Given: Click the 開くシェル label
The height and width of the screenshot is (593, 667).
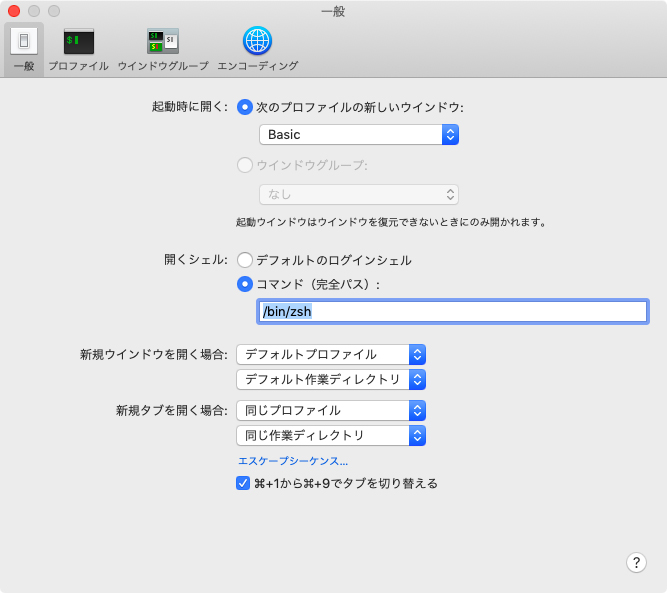Looking at the screenshot, I should pyautogui.click(x=196, y=259).
